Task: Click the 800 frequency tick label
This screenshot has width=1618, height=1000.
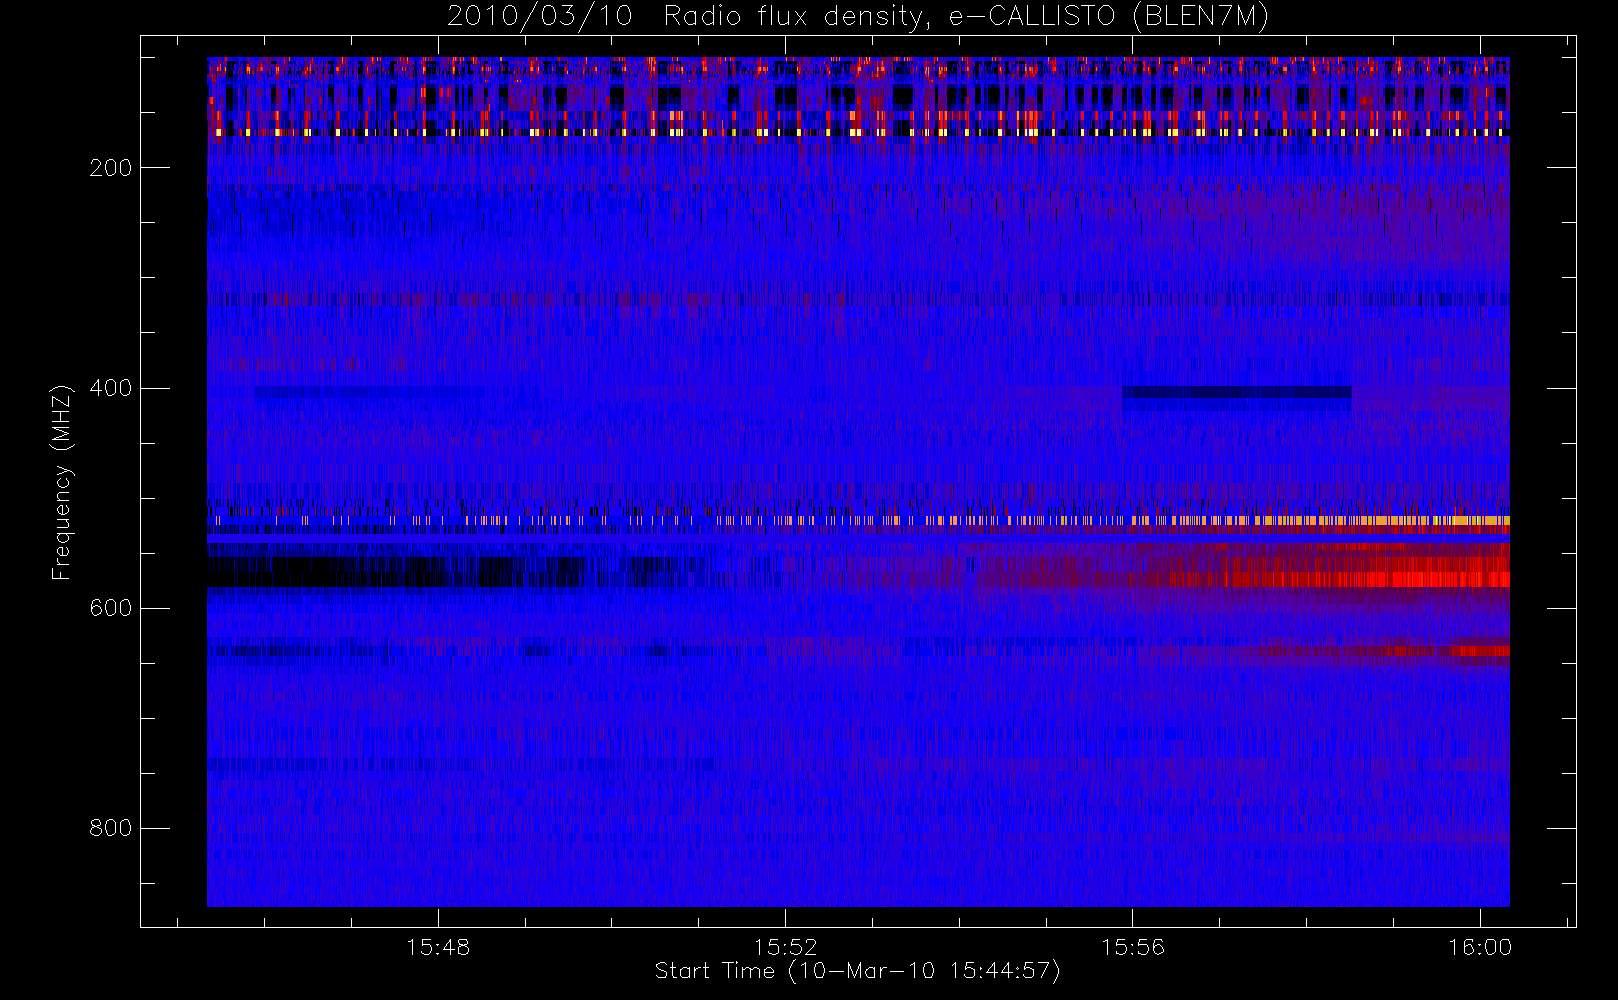Action: (110, 828)
